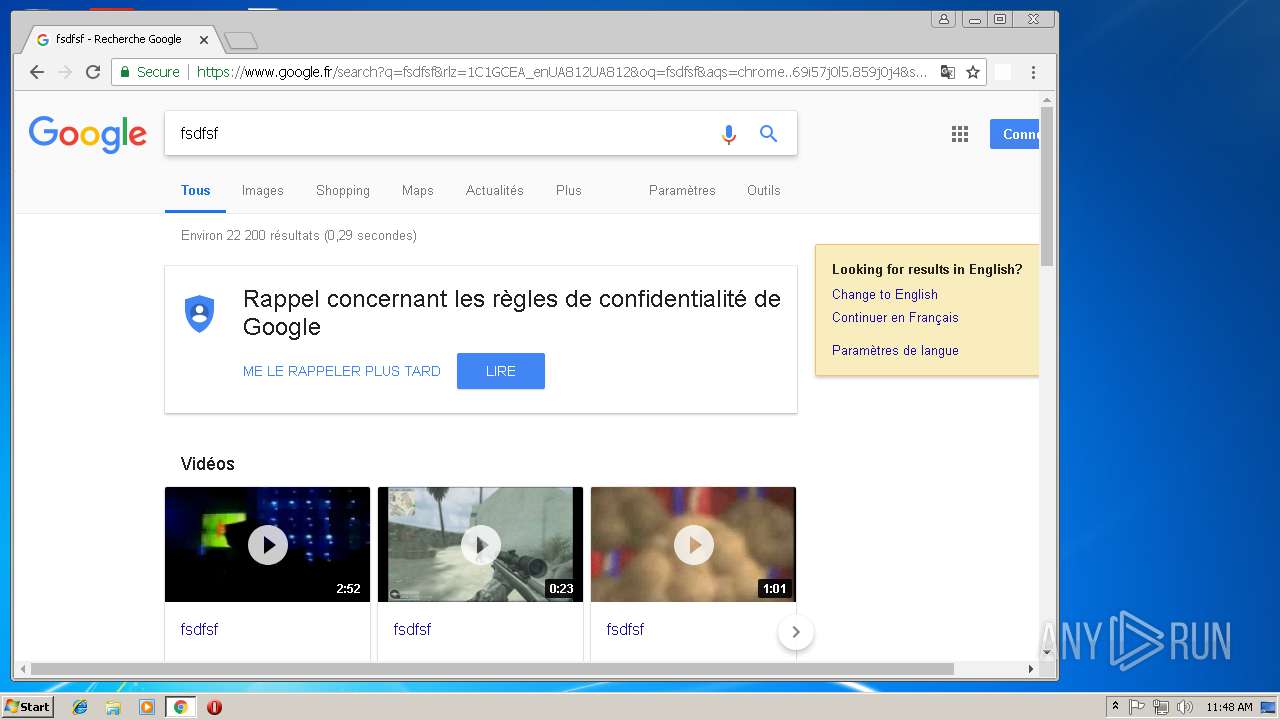The height and width of the screenshot is (720, 1280).
Task: Click the horizontal scrollbar thumb
Action: [492, 669]
